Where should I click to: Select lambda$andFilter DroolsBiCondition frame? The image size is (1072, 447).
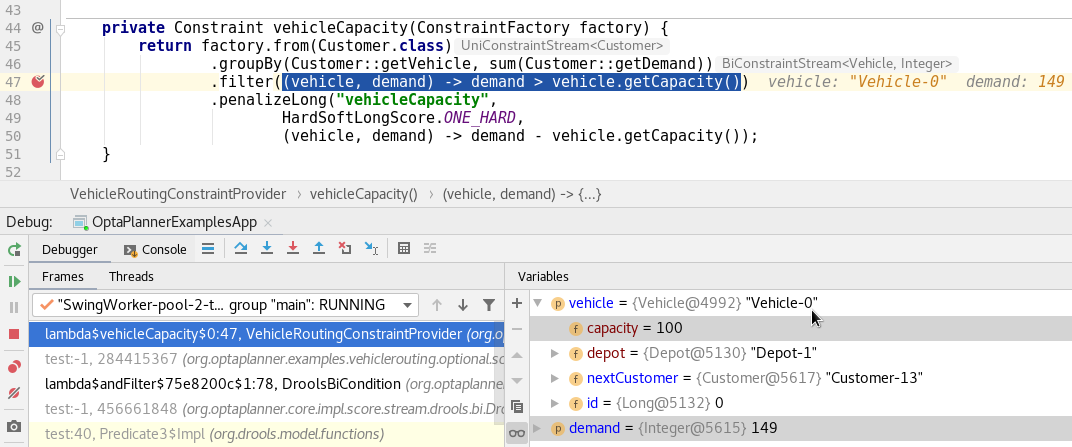tap(267, 384)
